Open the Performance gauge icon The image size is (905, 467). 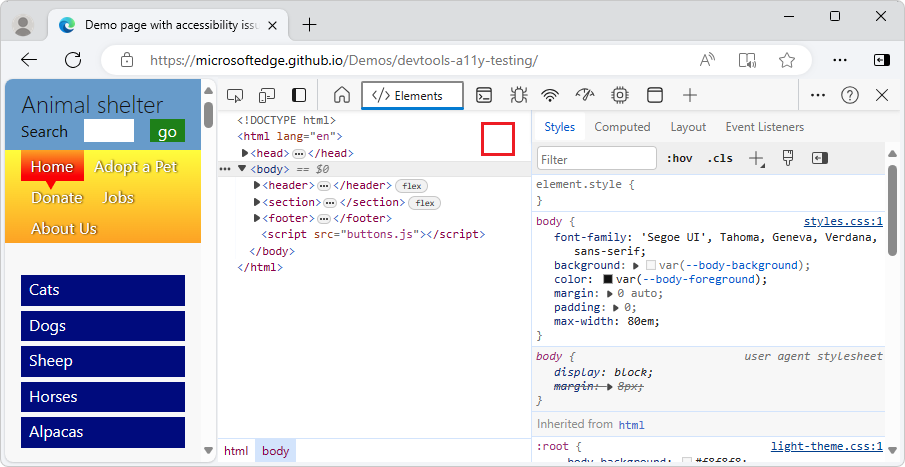pos(585,95)
